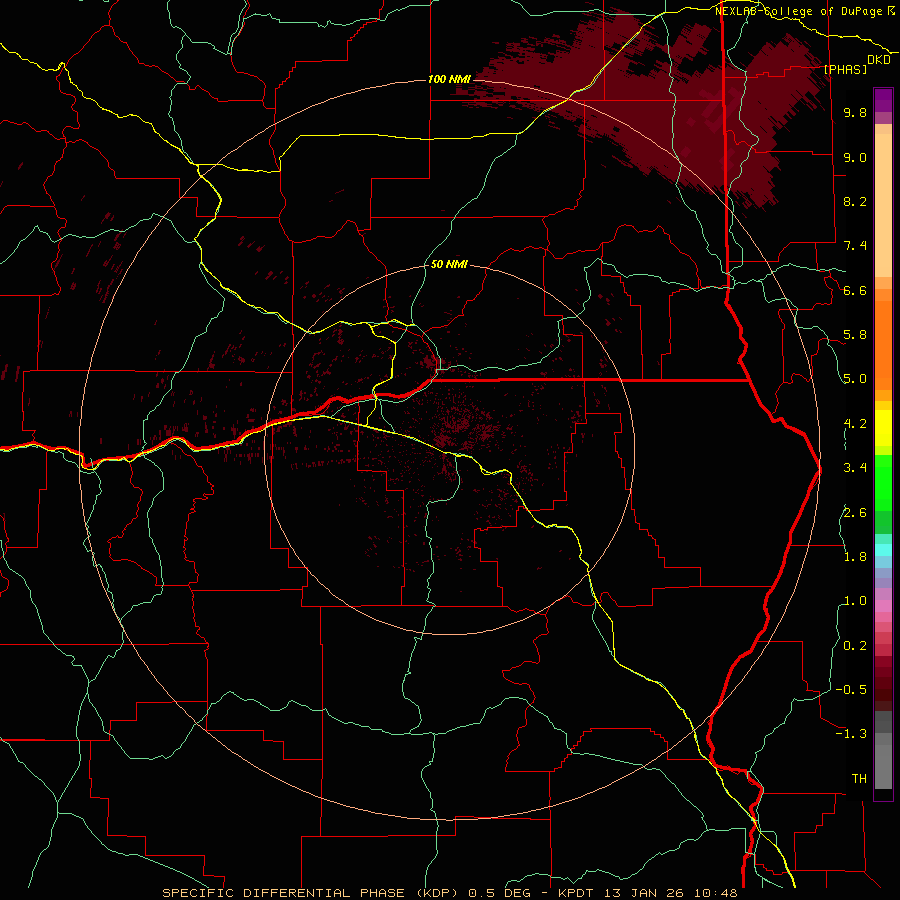Pick the bright green color bar segment

(883, 483)
